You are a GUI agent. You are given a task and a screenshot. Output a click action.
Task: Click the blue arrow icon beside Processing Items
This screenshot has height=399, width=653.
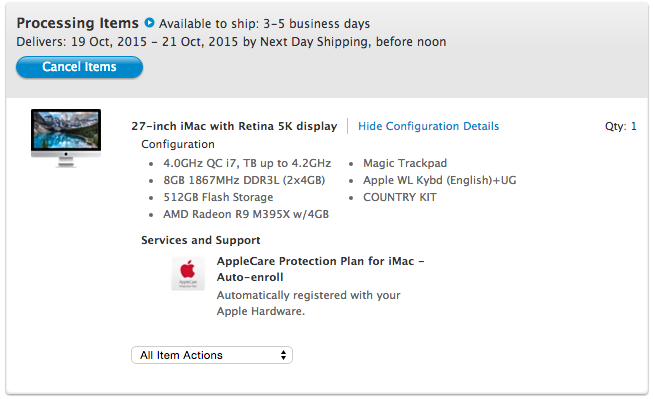[x=149, y=22]
